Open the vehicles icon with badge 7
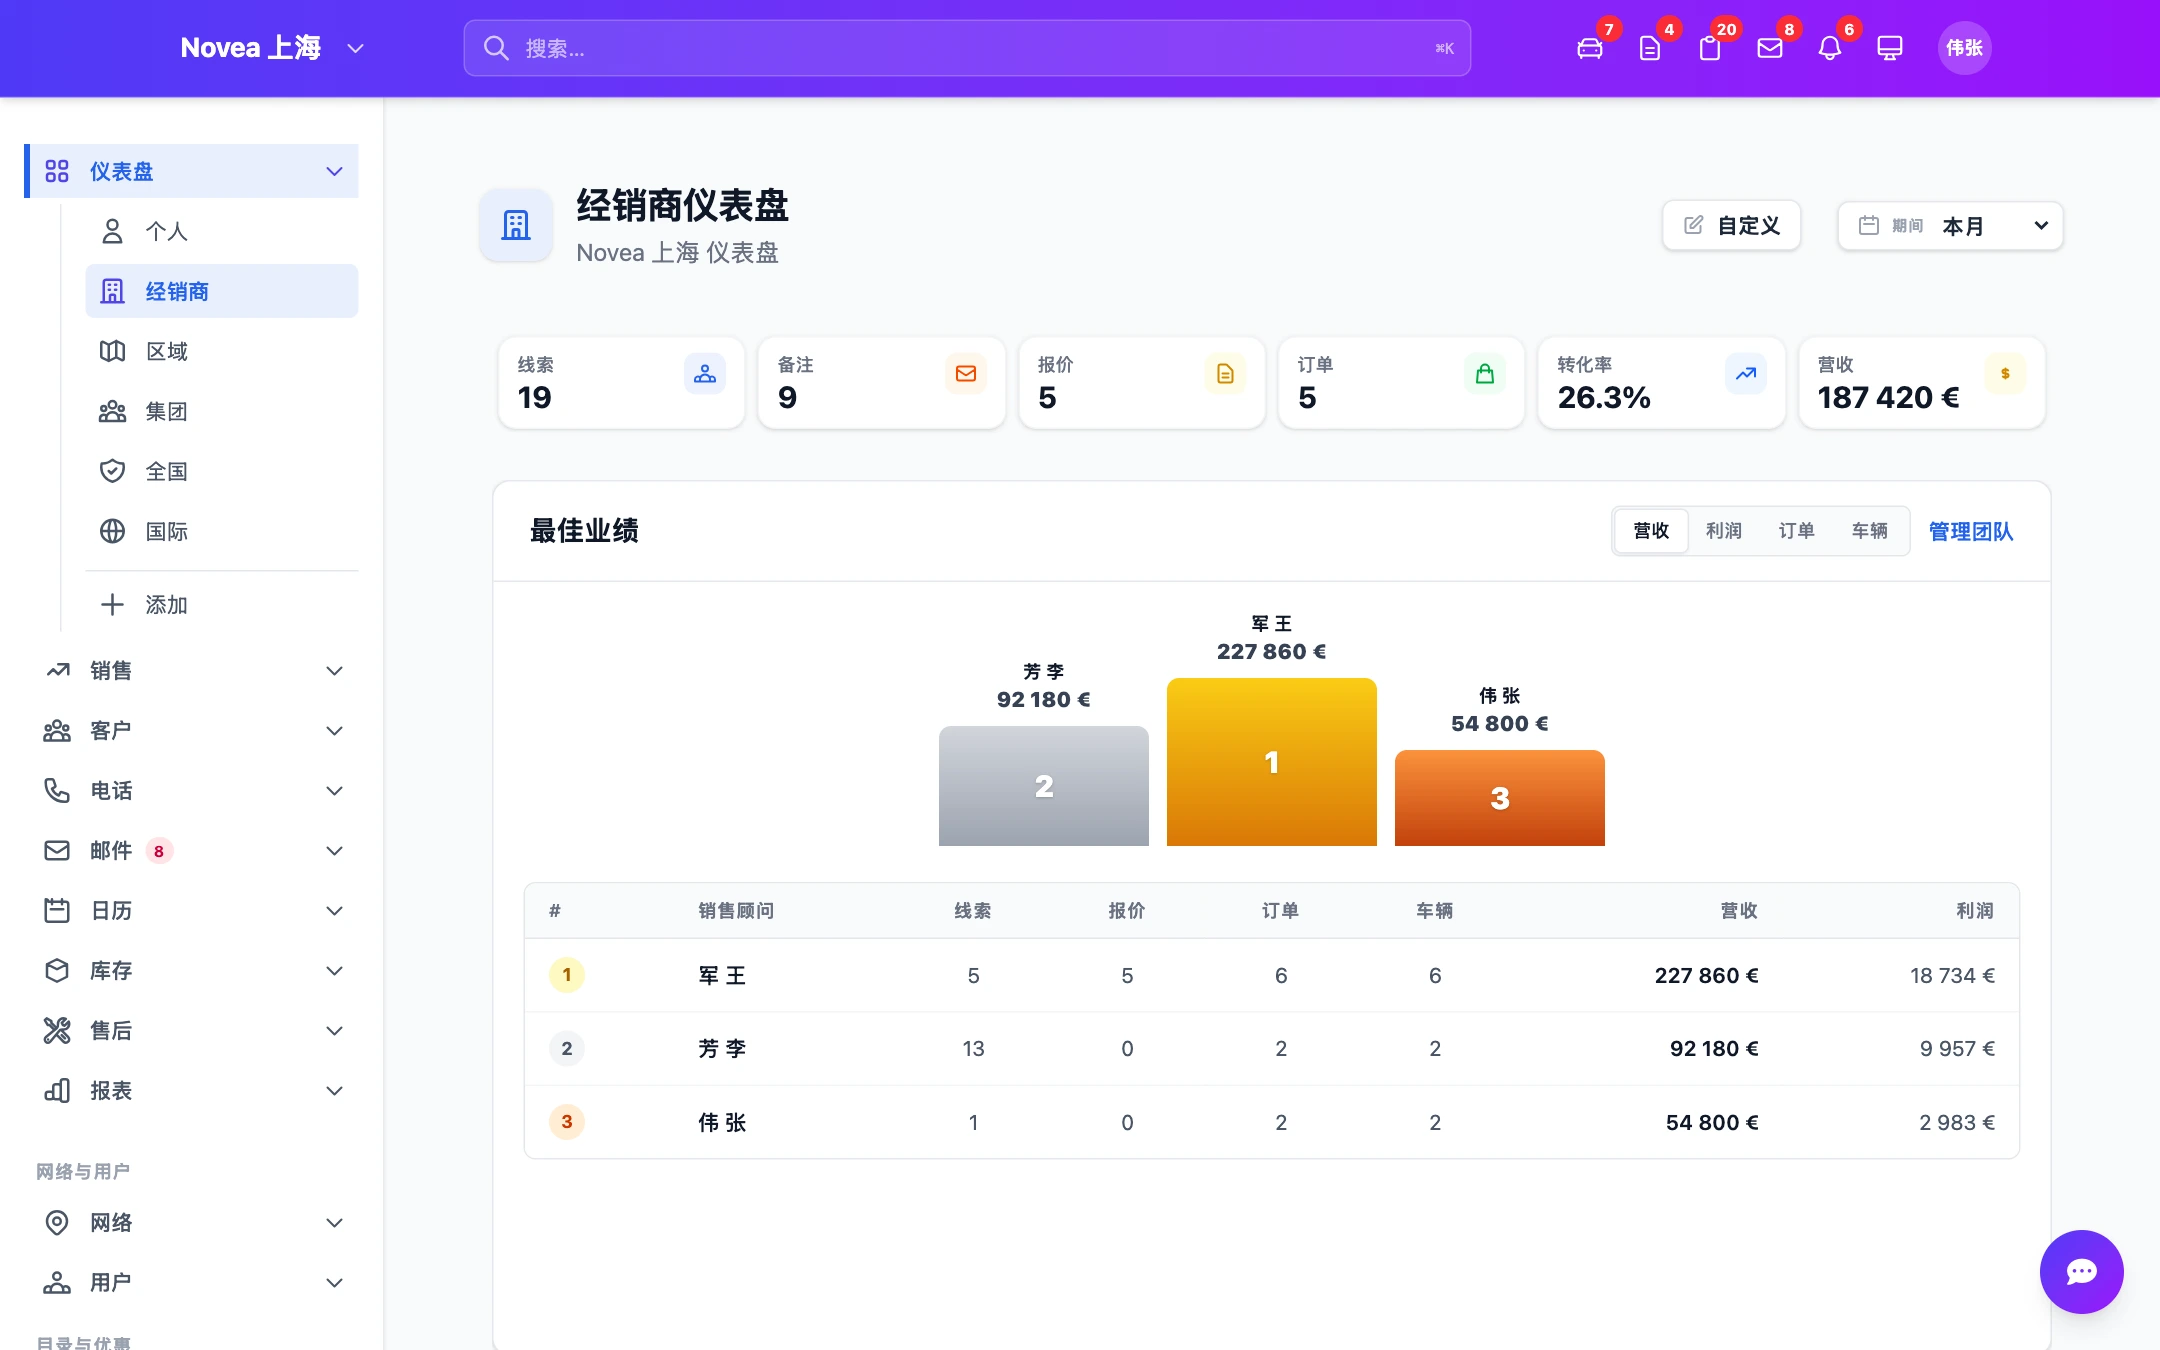 [x=1589, y=48]
